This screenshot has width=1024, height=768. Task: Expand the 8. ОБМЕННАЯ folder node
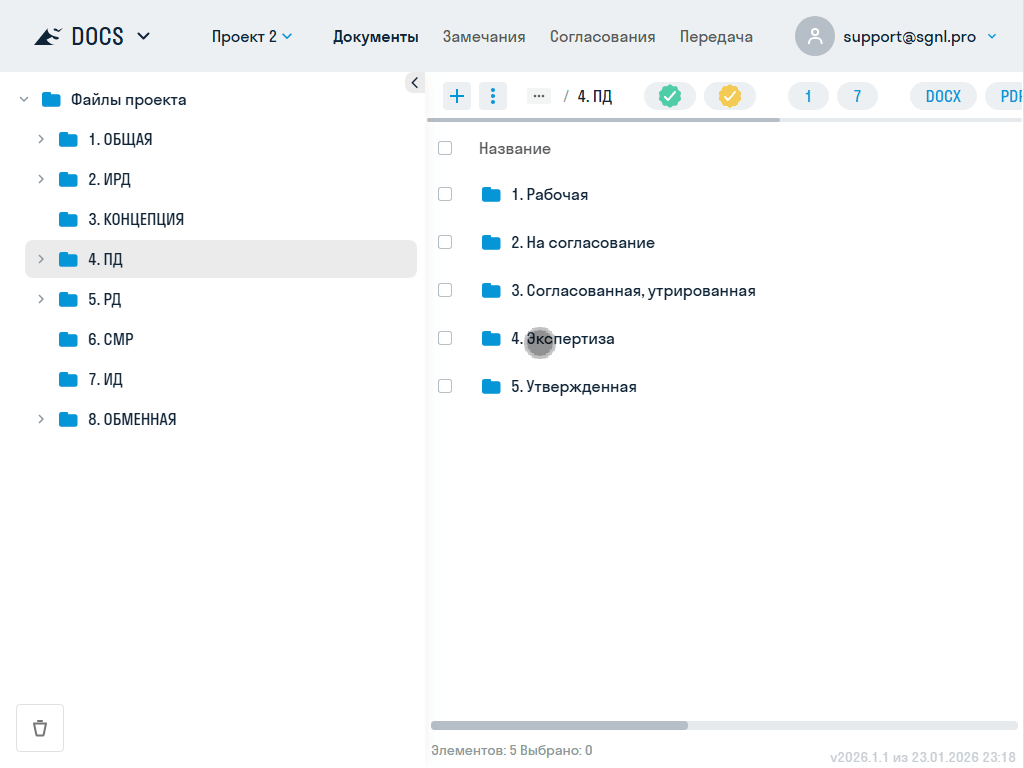[x=41, y=419]
